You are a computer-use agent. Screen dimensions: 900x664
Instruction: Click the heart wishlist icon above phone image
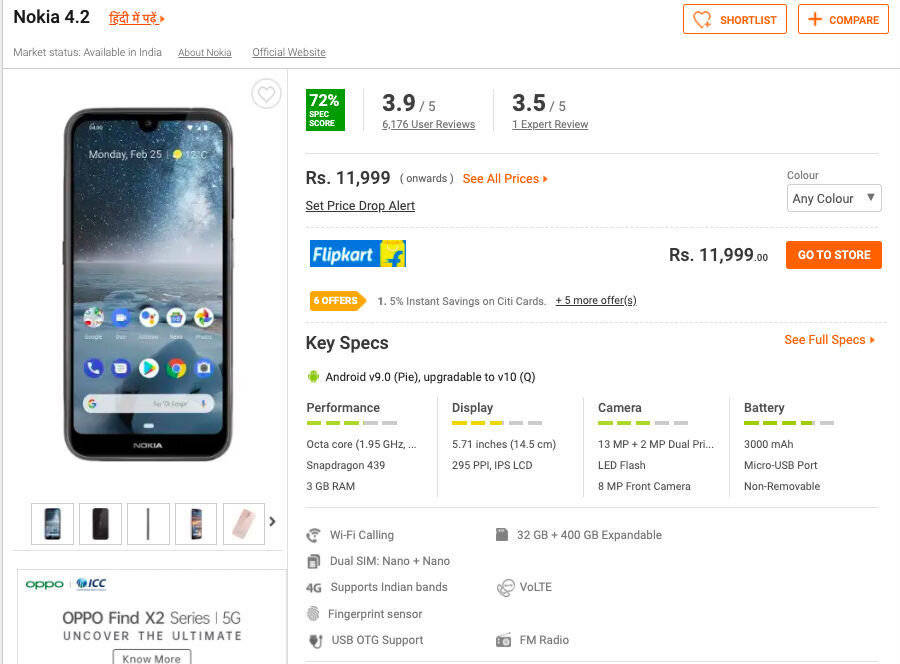(266, 94)
